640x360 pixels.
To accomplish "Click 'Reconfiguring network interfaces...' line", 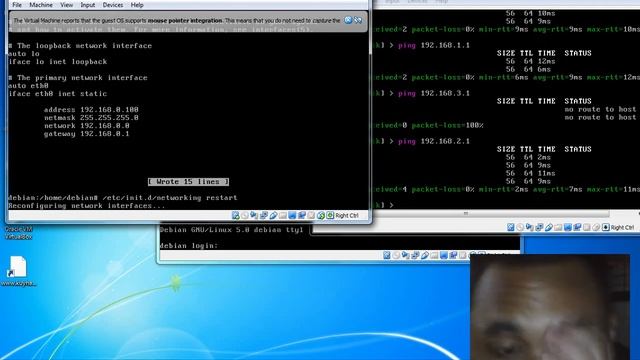I will [87, 206].
